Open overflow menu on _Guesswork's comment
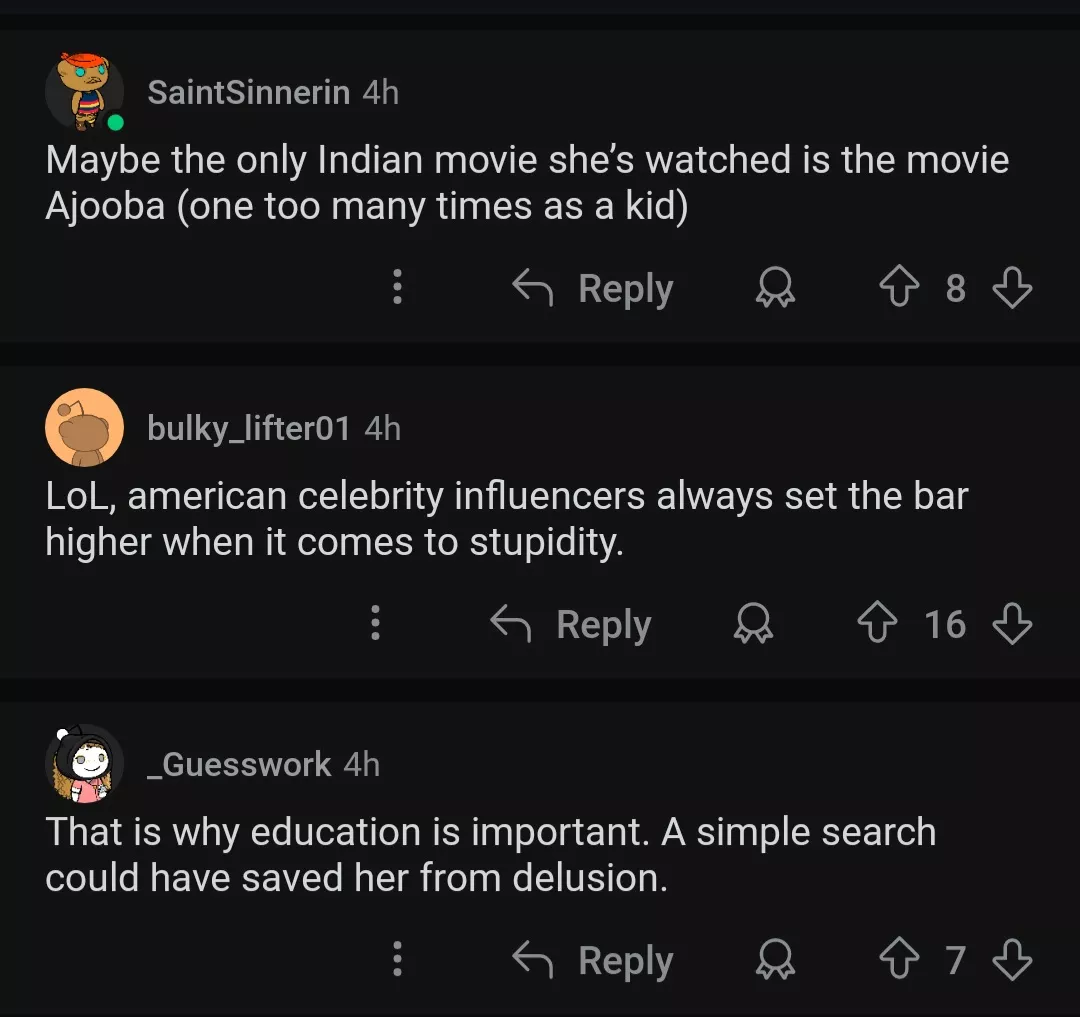 397,961
